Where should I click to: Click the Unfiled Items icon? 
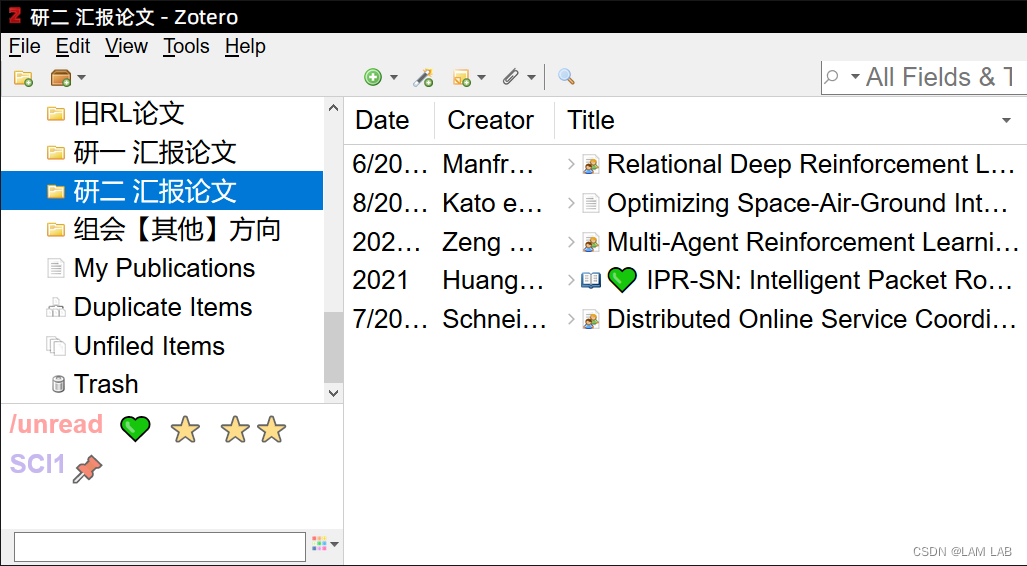(56, 345)
